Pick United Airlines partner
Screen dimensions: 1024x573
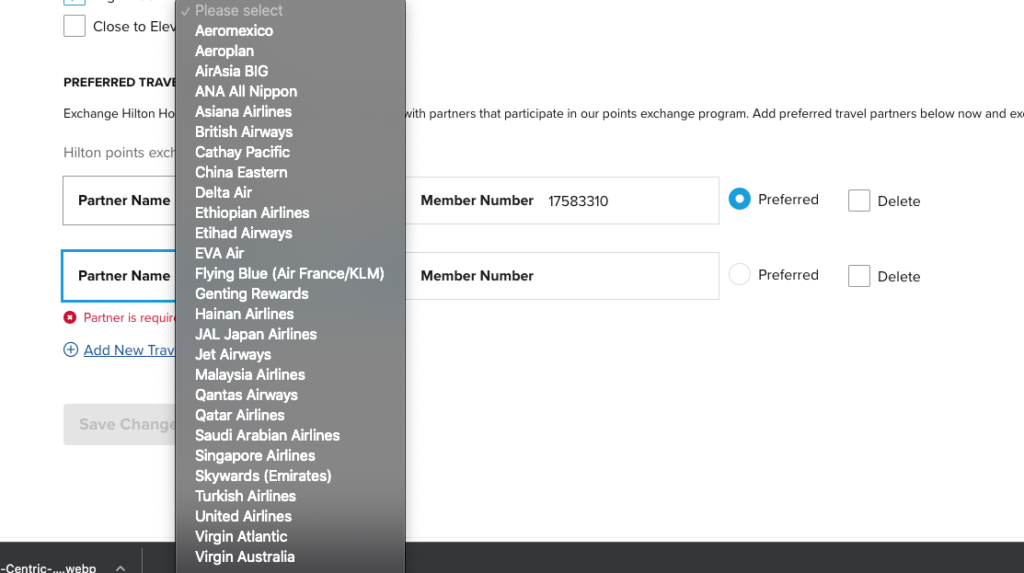point(291,517)
